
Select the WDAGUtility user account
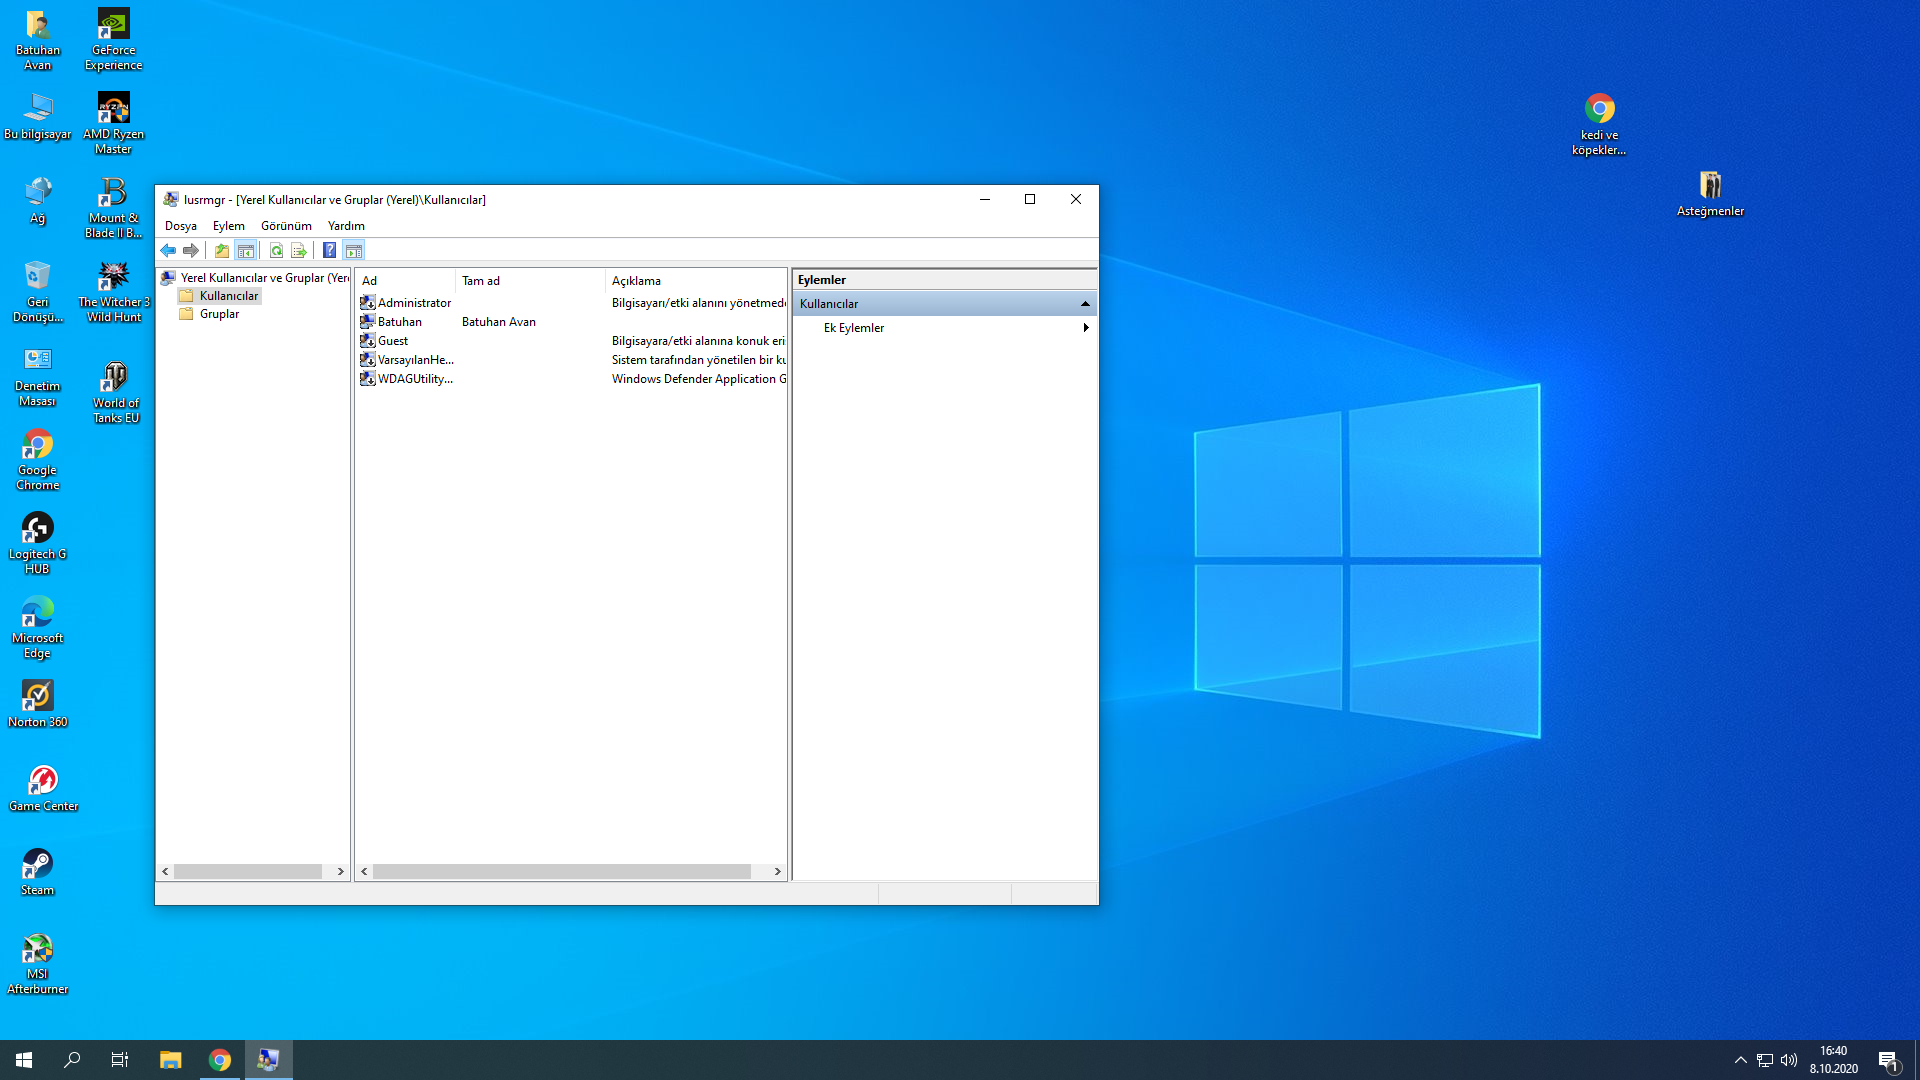coord(414,379)
